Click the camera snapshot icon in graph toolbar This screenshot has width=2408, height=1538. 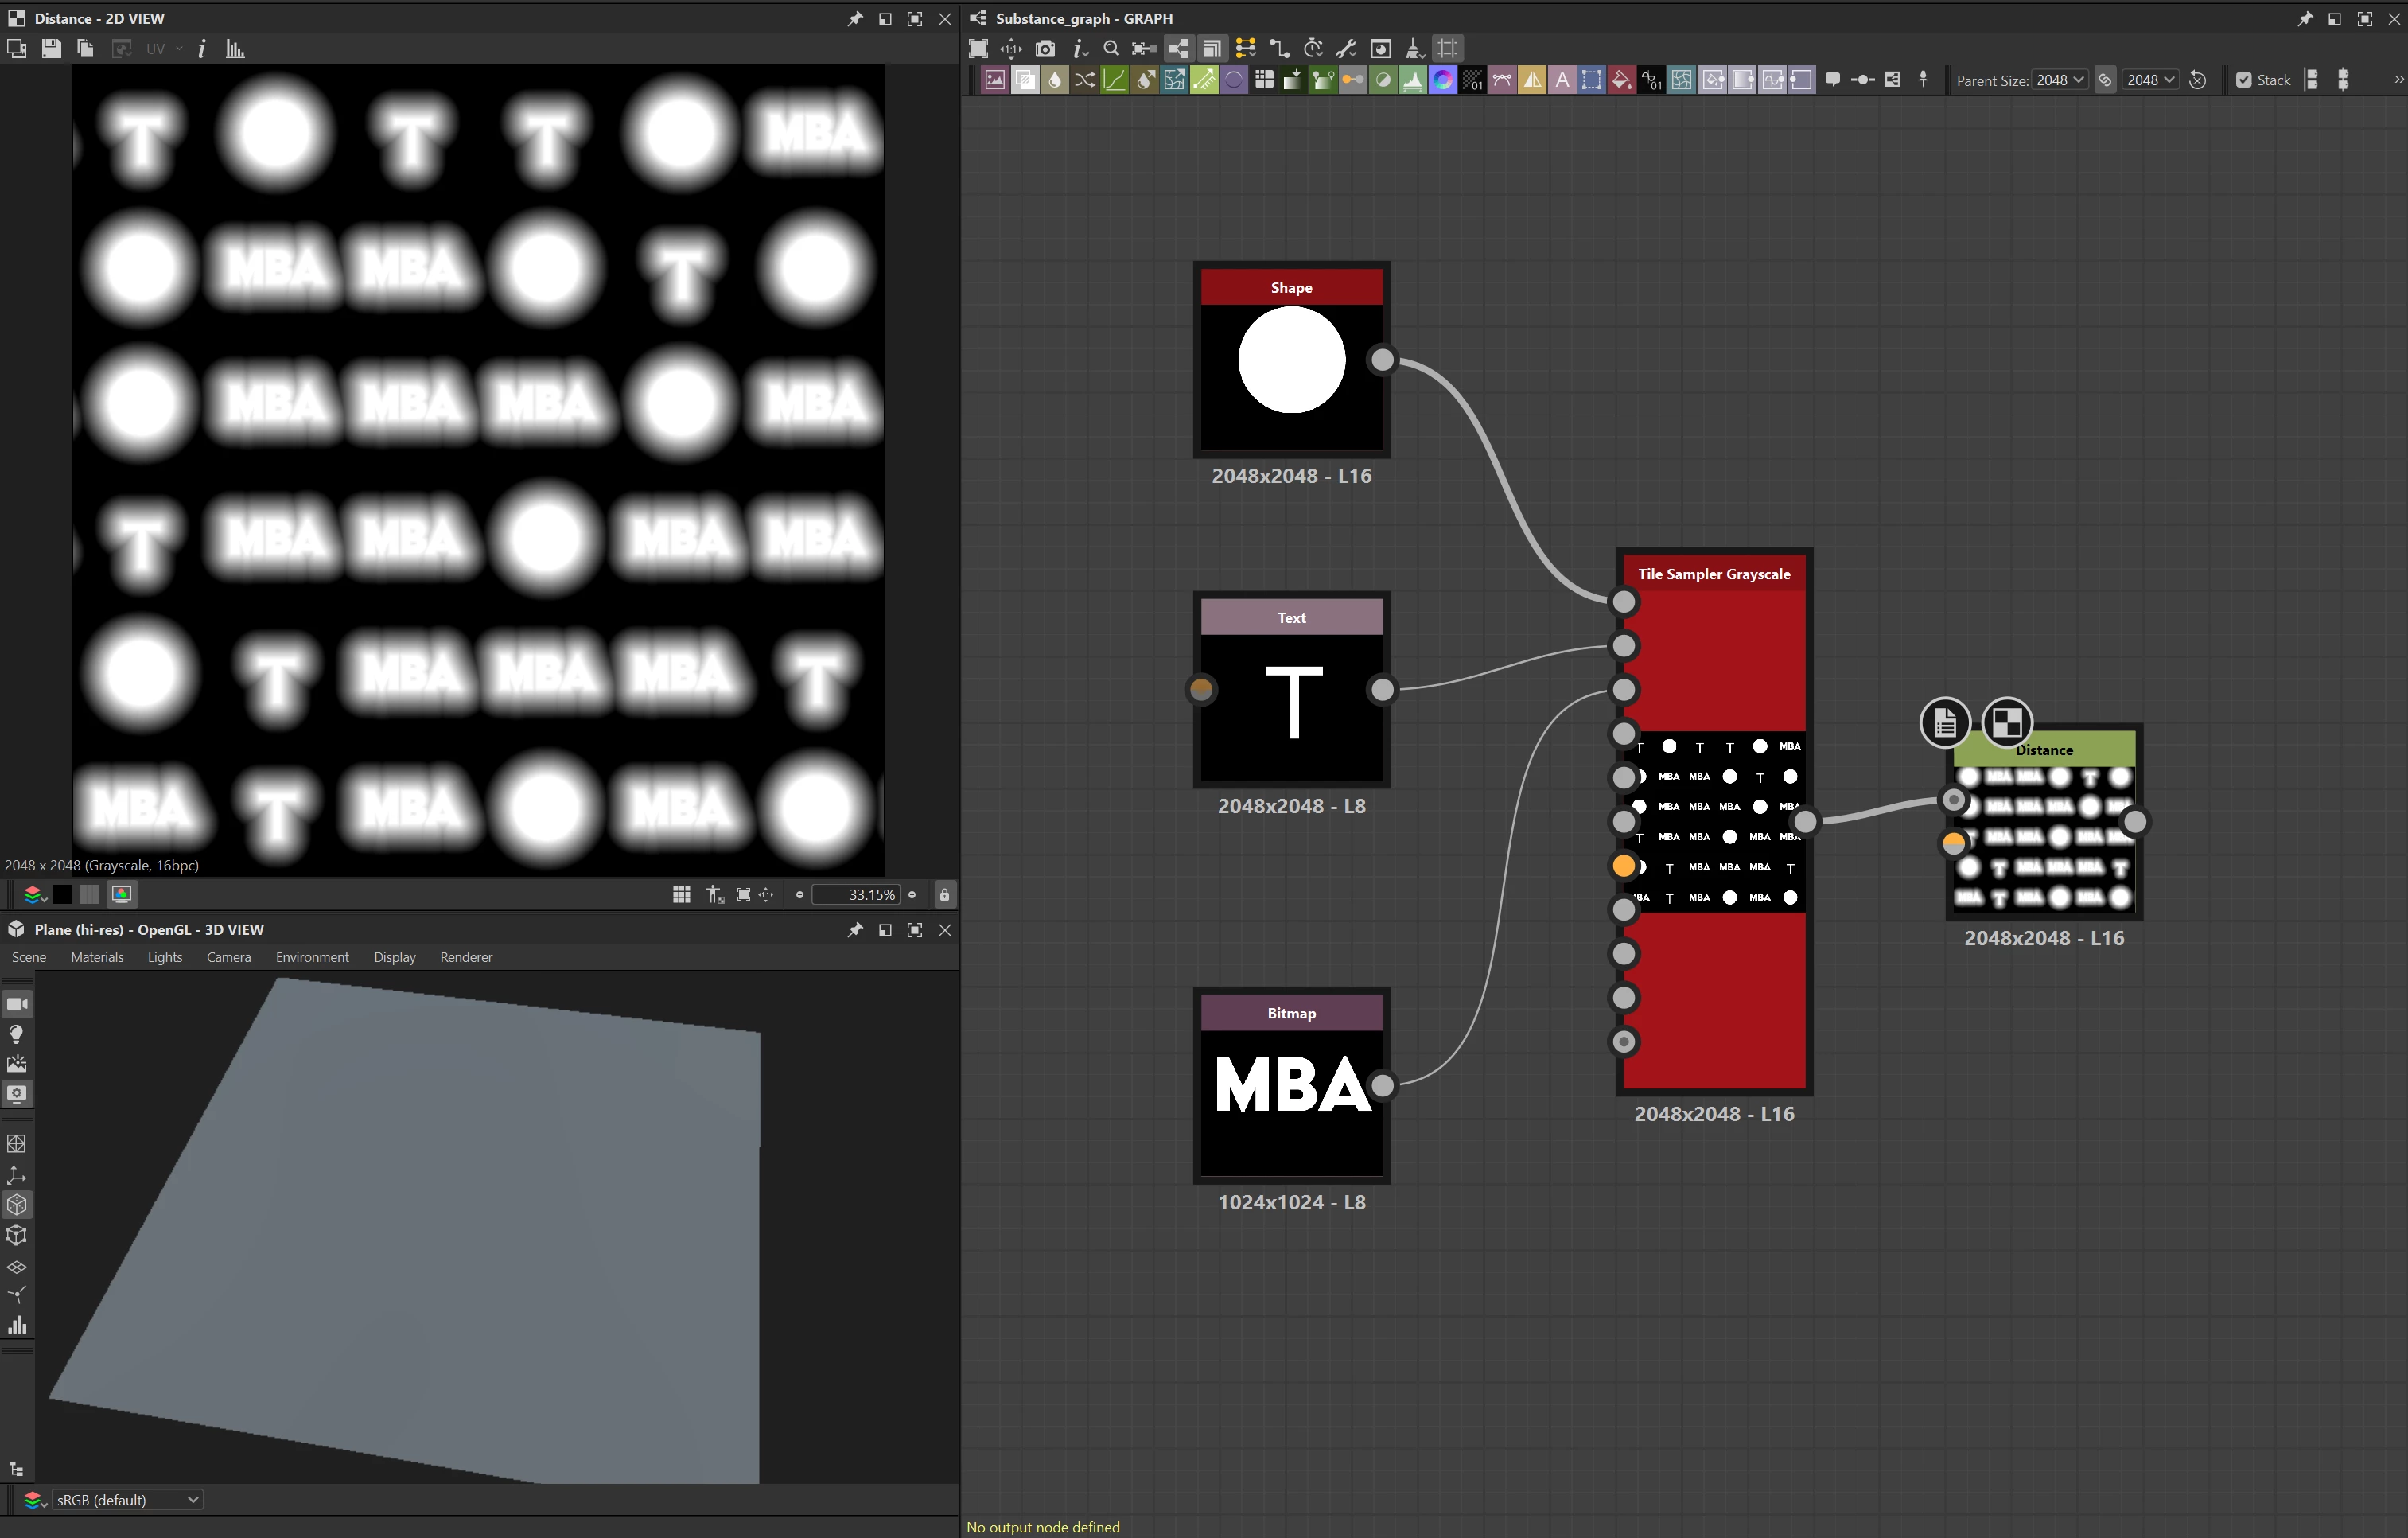click(1045, 49)
